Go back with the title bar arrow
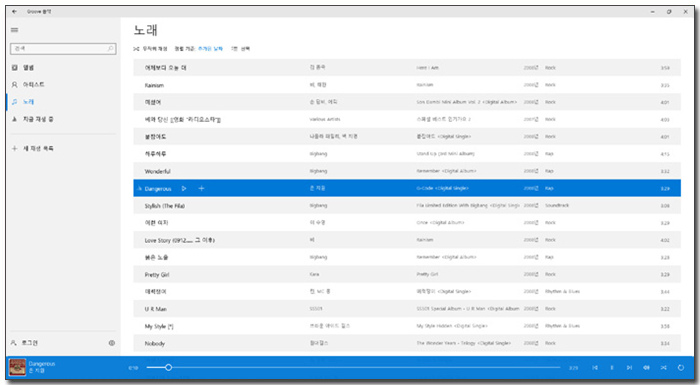Screen dimensions: 700x385 [14, 12]
